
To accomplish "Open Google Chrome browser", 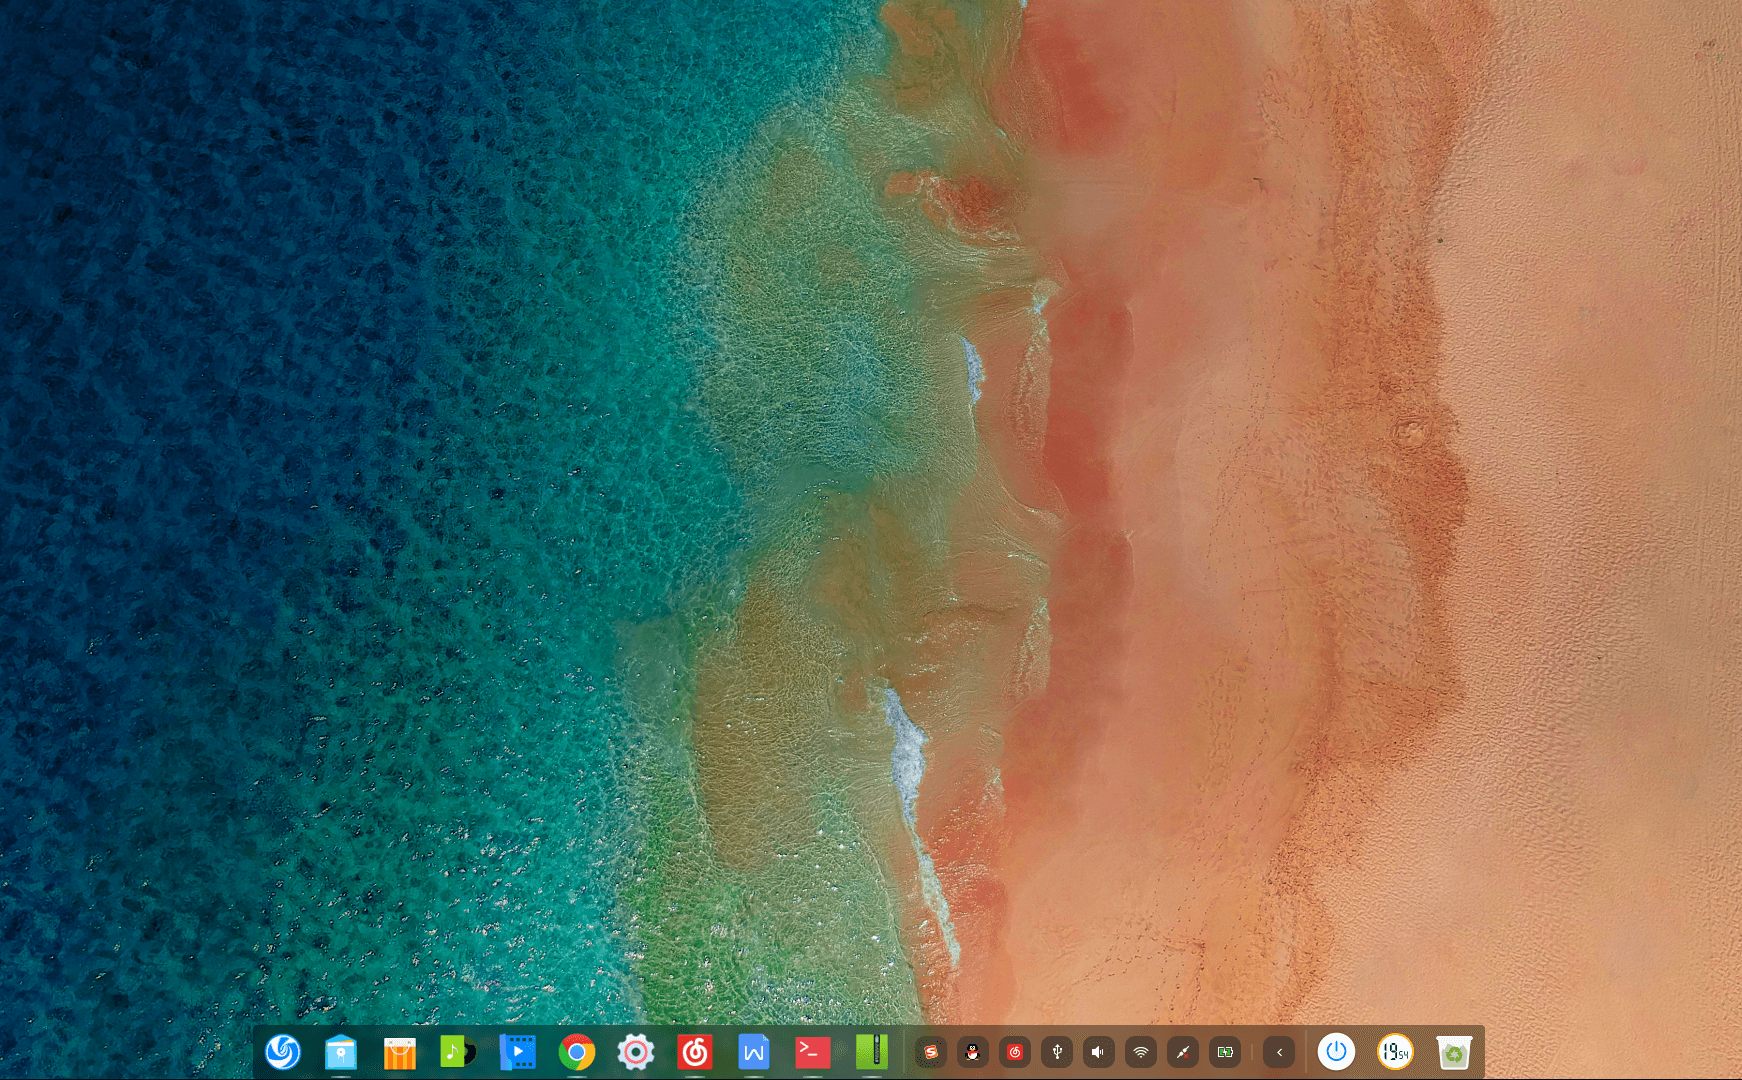I will pyautogui.click(x=576, y=1052).
